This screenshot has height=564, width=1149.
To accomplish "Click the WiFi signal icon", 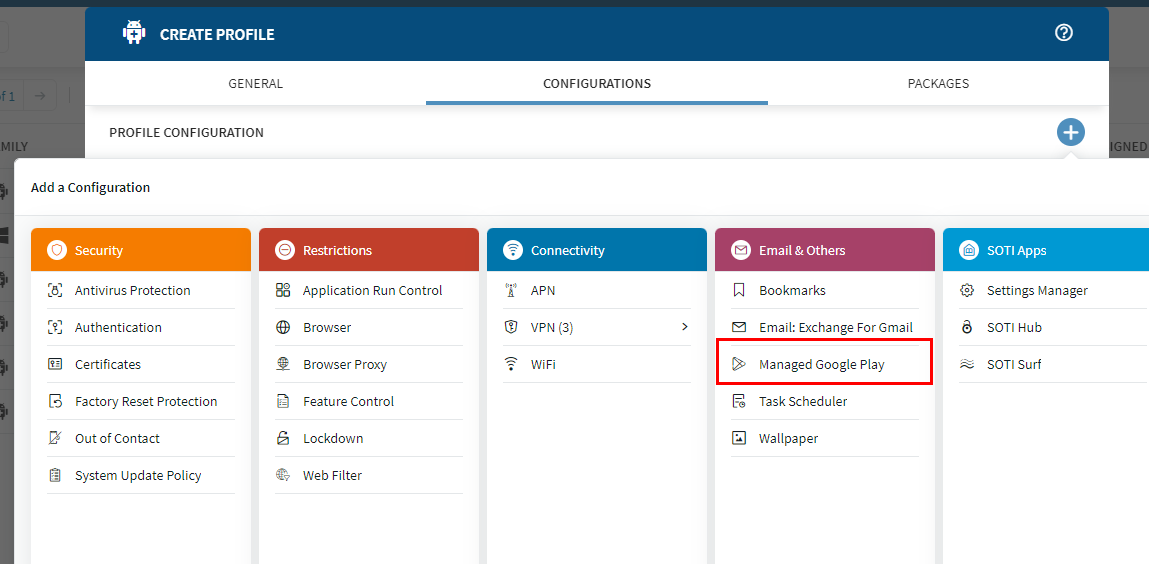I will pyautogui.click(x=511, y=364).
